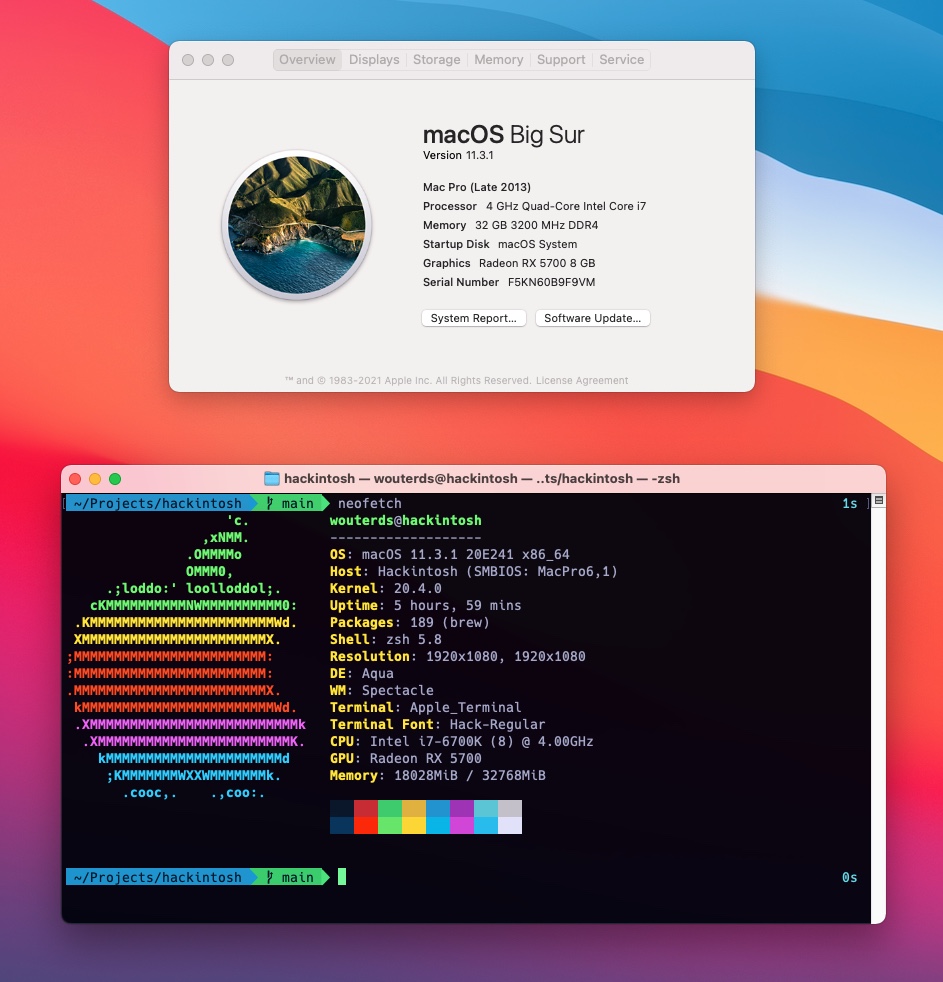Click the Terminal Font Hack-Regular line

pyautogui.click(x=438, y=724)
